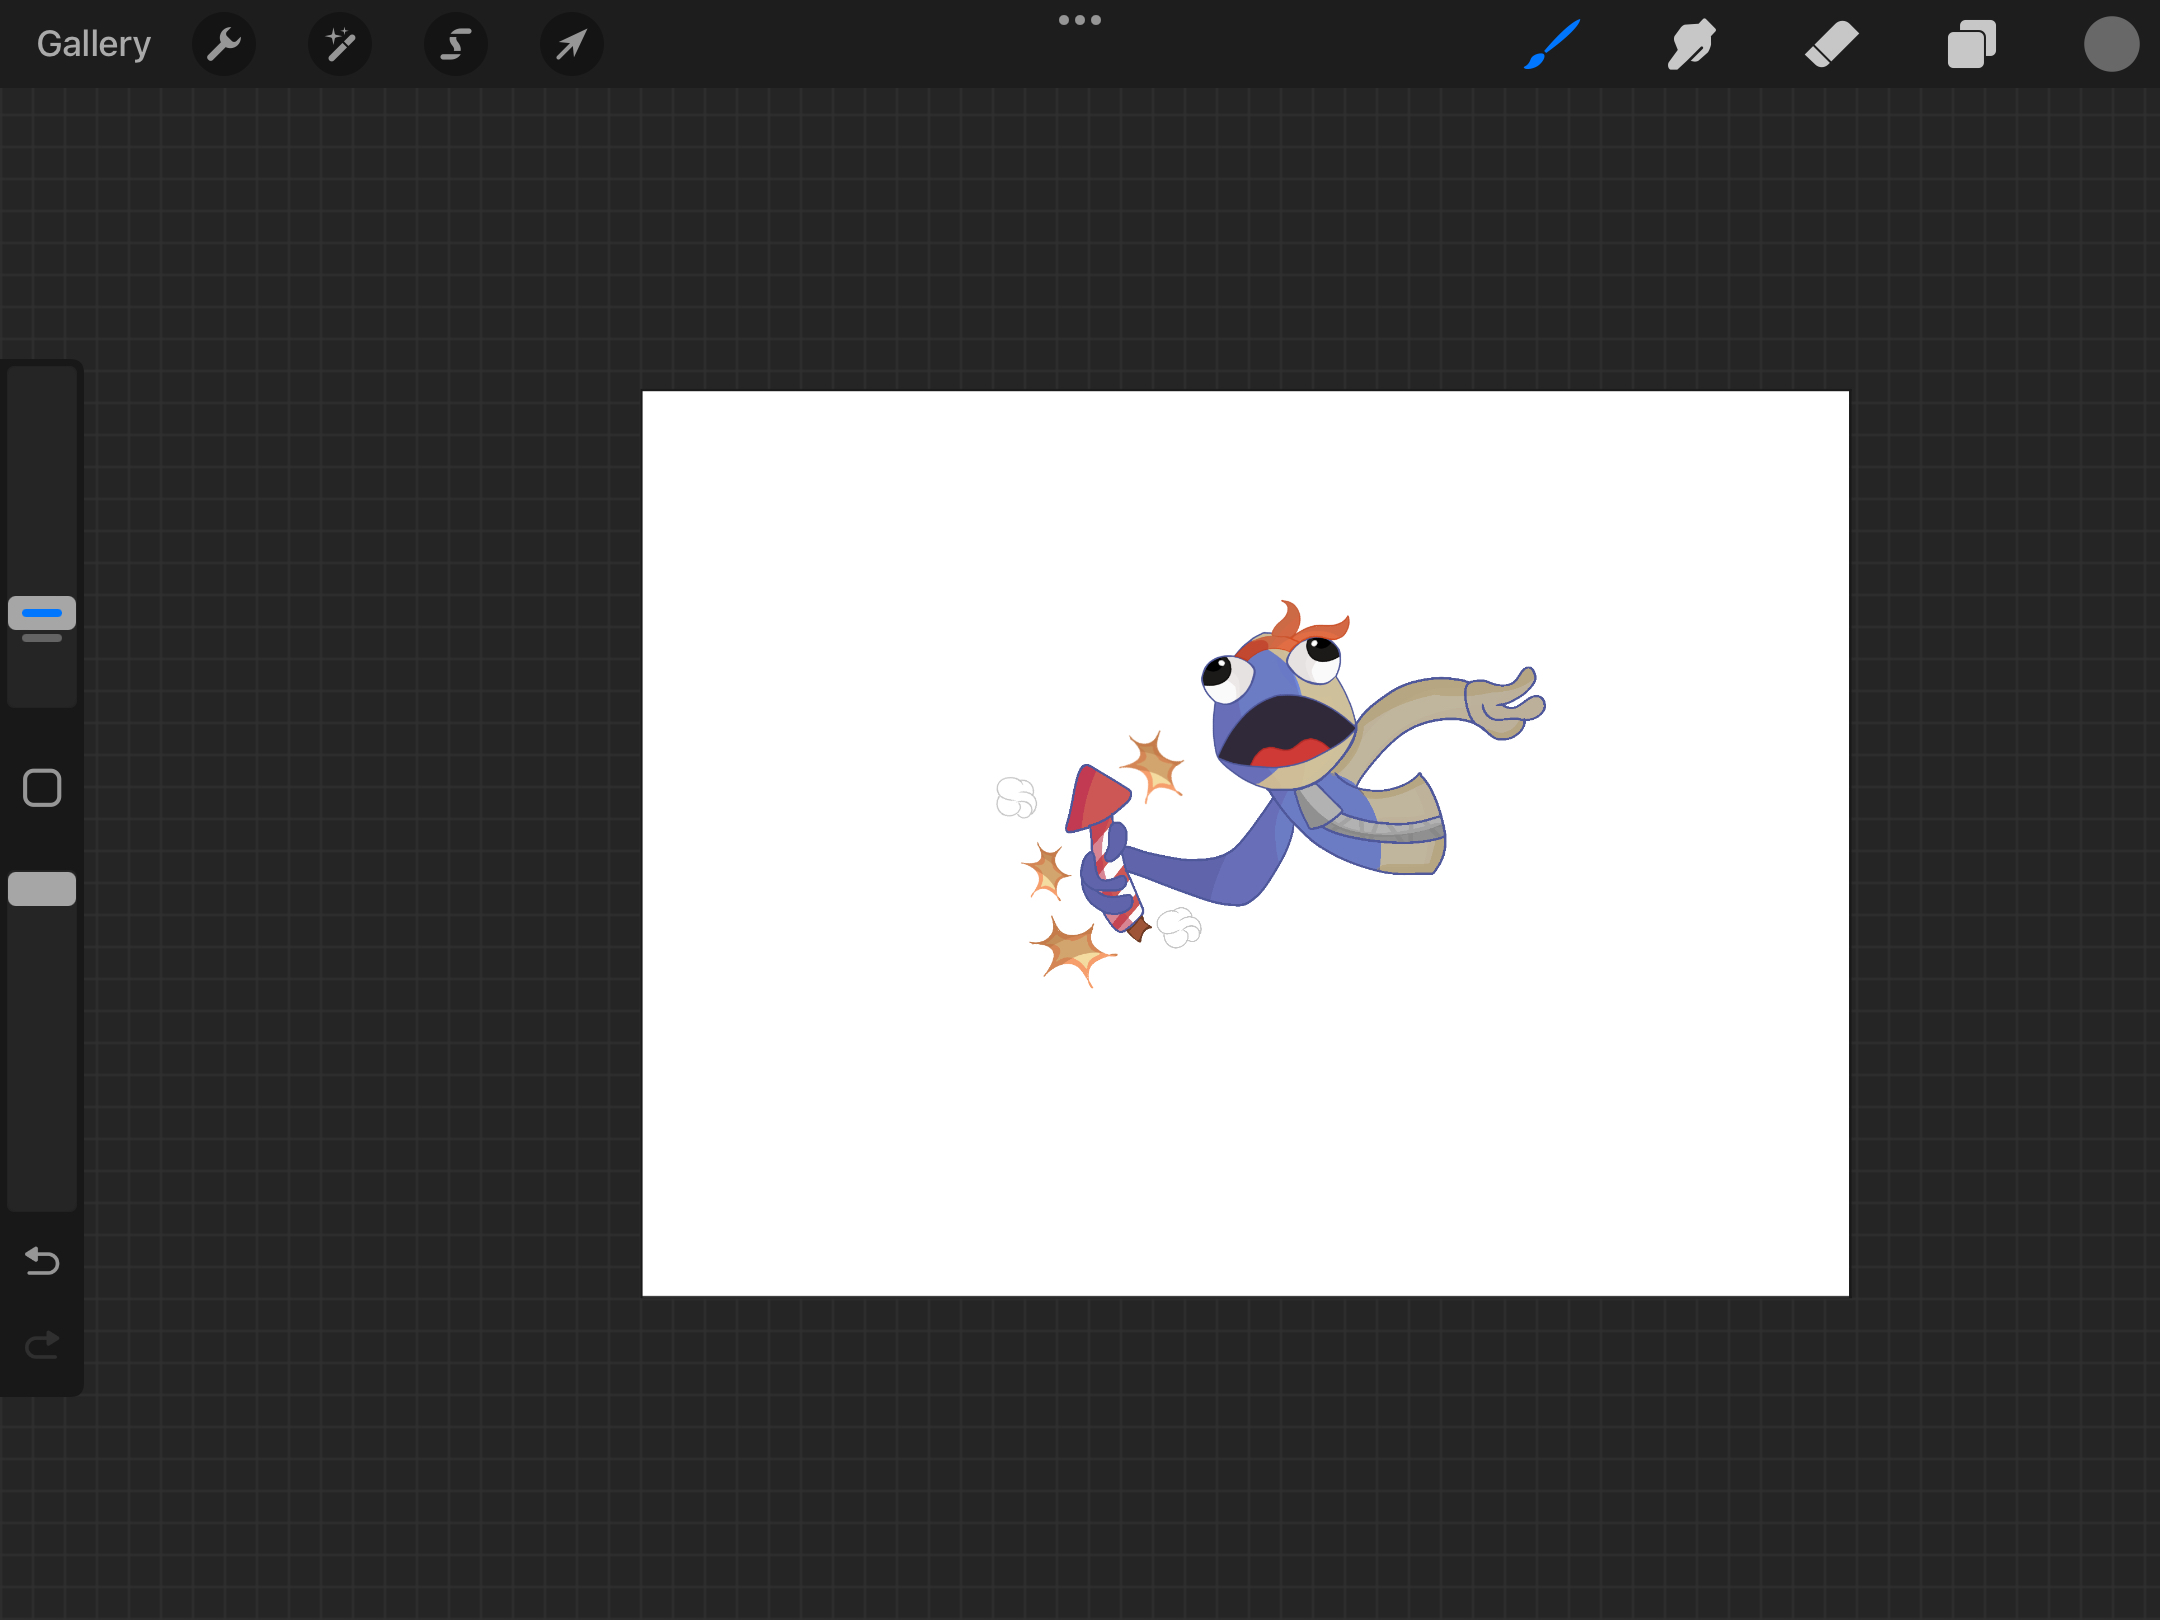Image resolution: width=2160 pixels, height=1620 pixels.
Task: Open the Layers panel
Action: pos(1972,44)
